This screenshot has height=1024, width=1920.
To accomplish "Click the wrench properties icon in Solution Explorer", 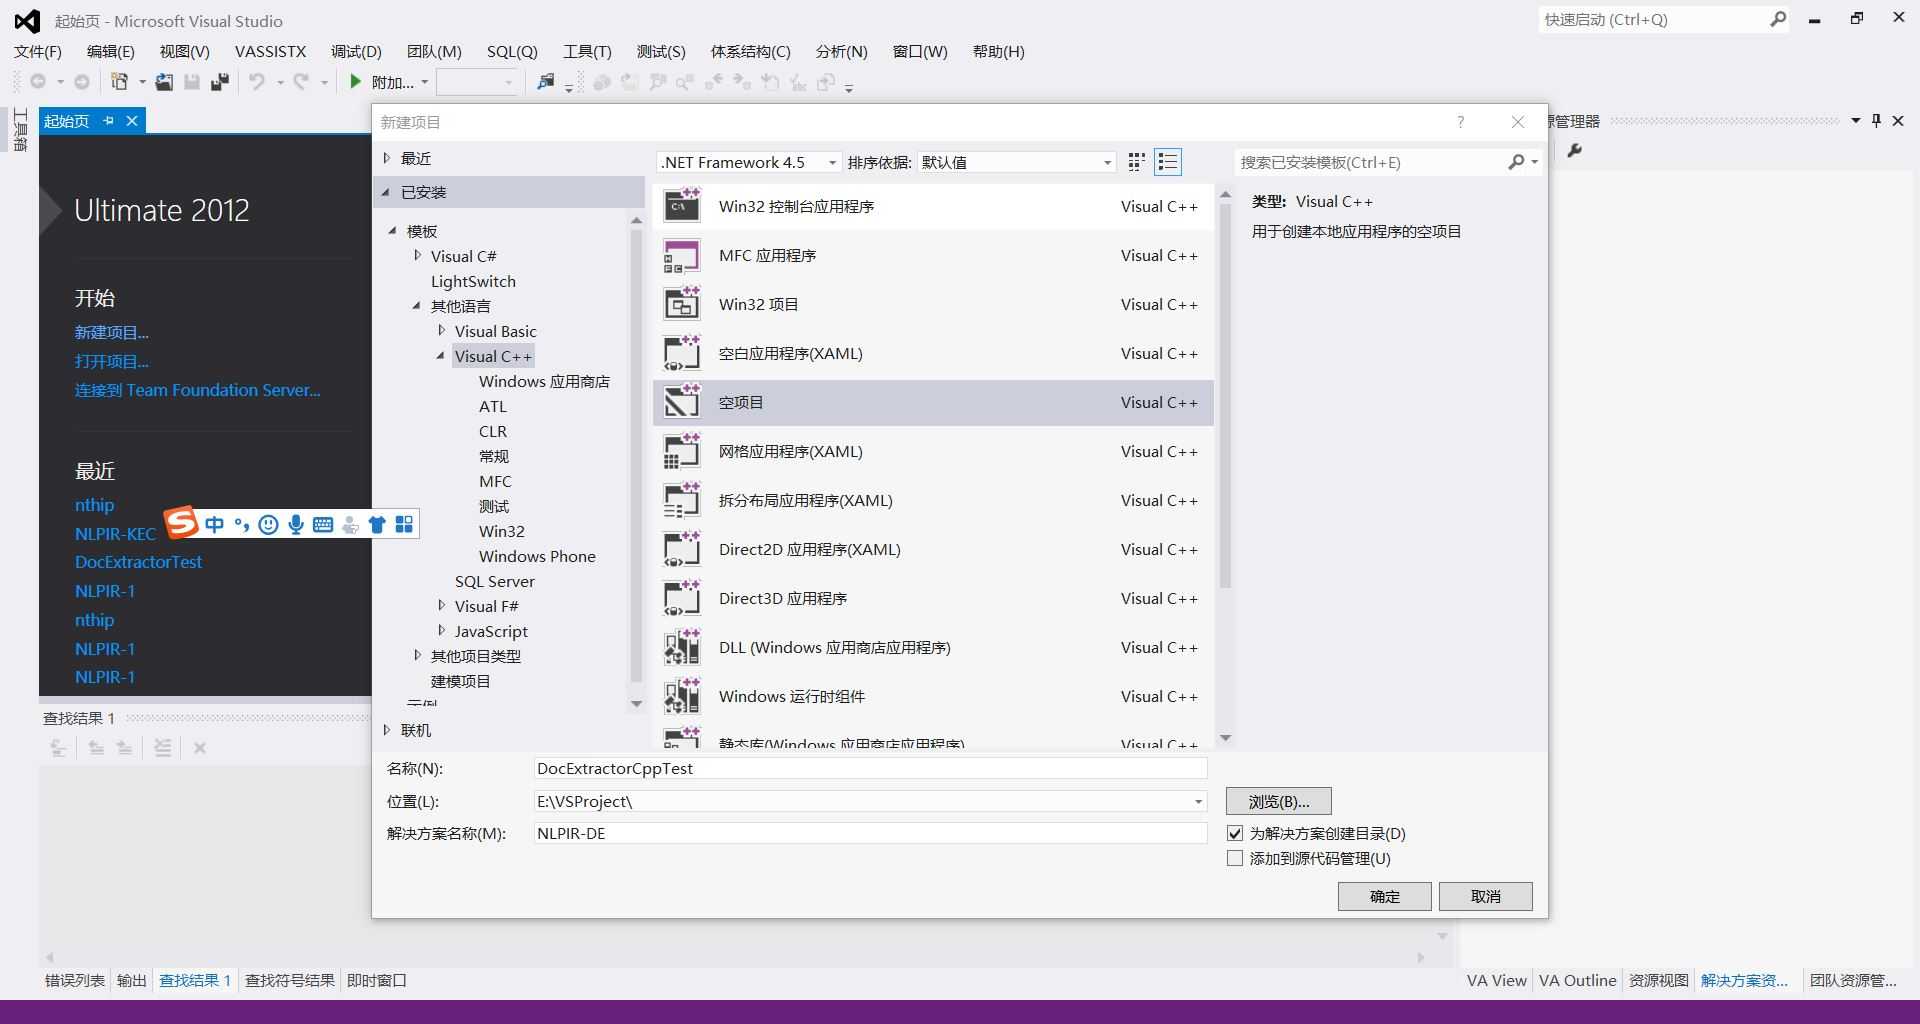I will pyautogui.click(x=1574, y=151).
